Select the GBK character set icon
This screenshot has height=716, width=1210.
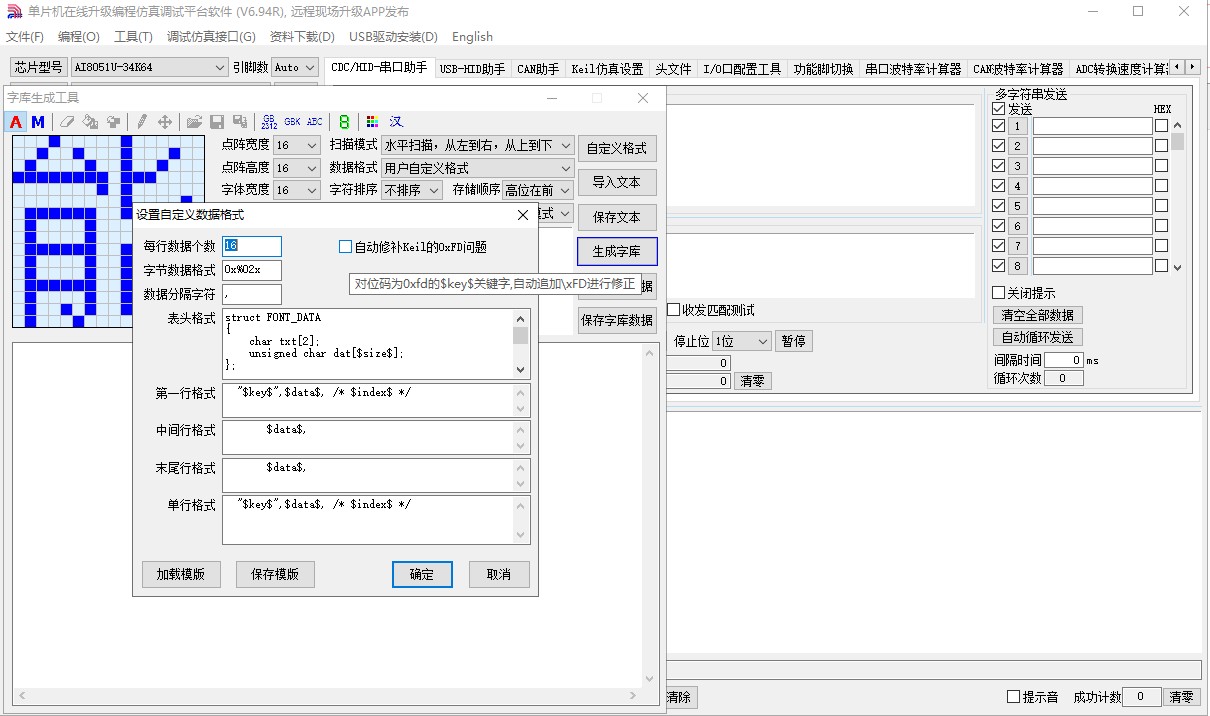292,122
